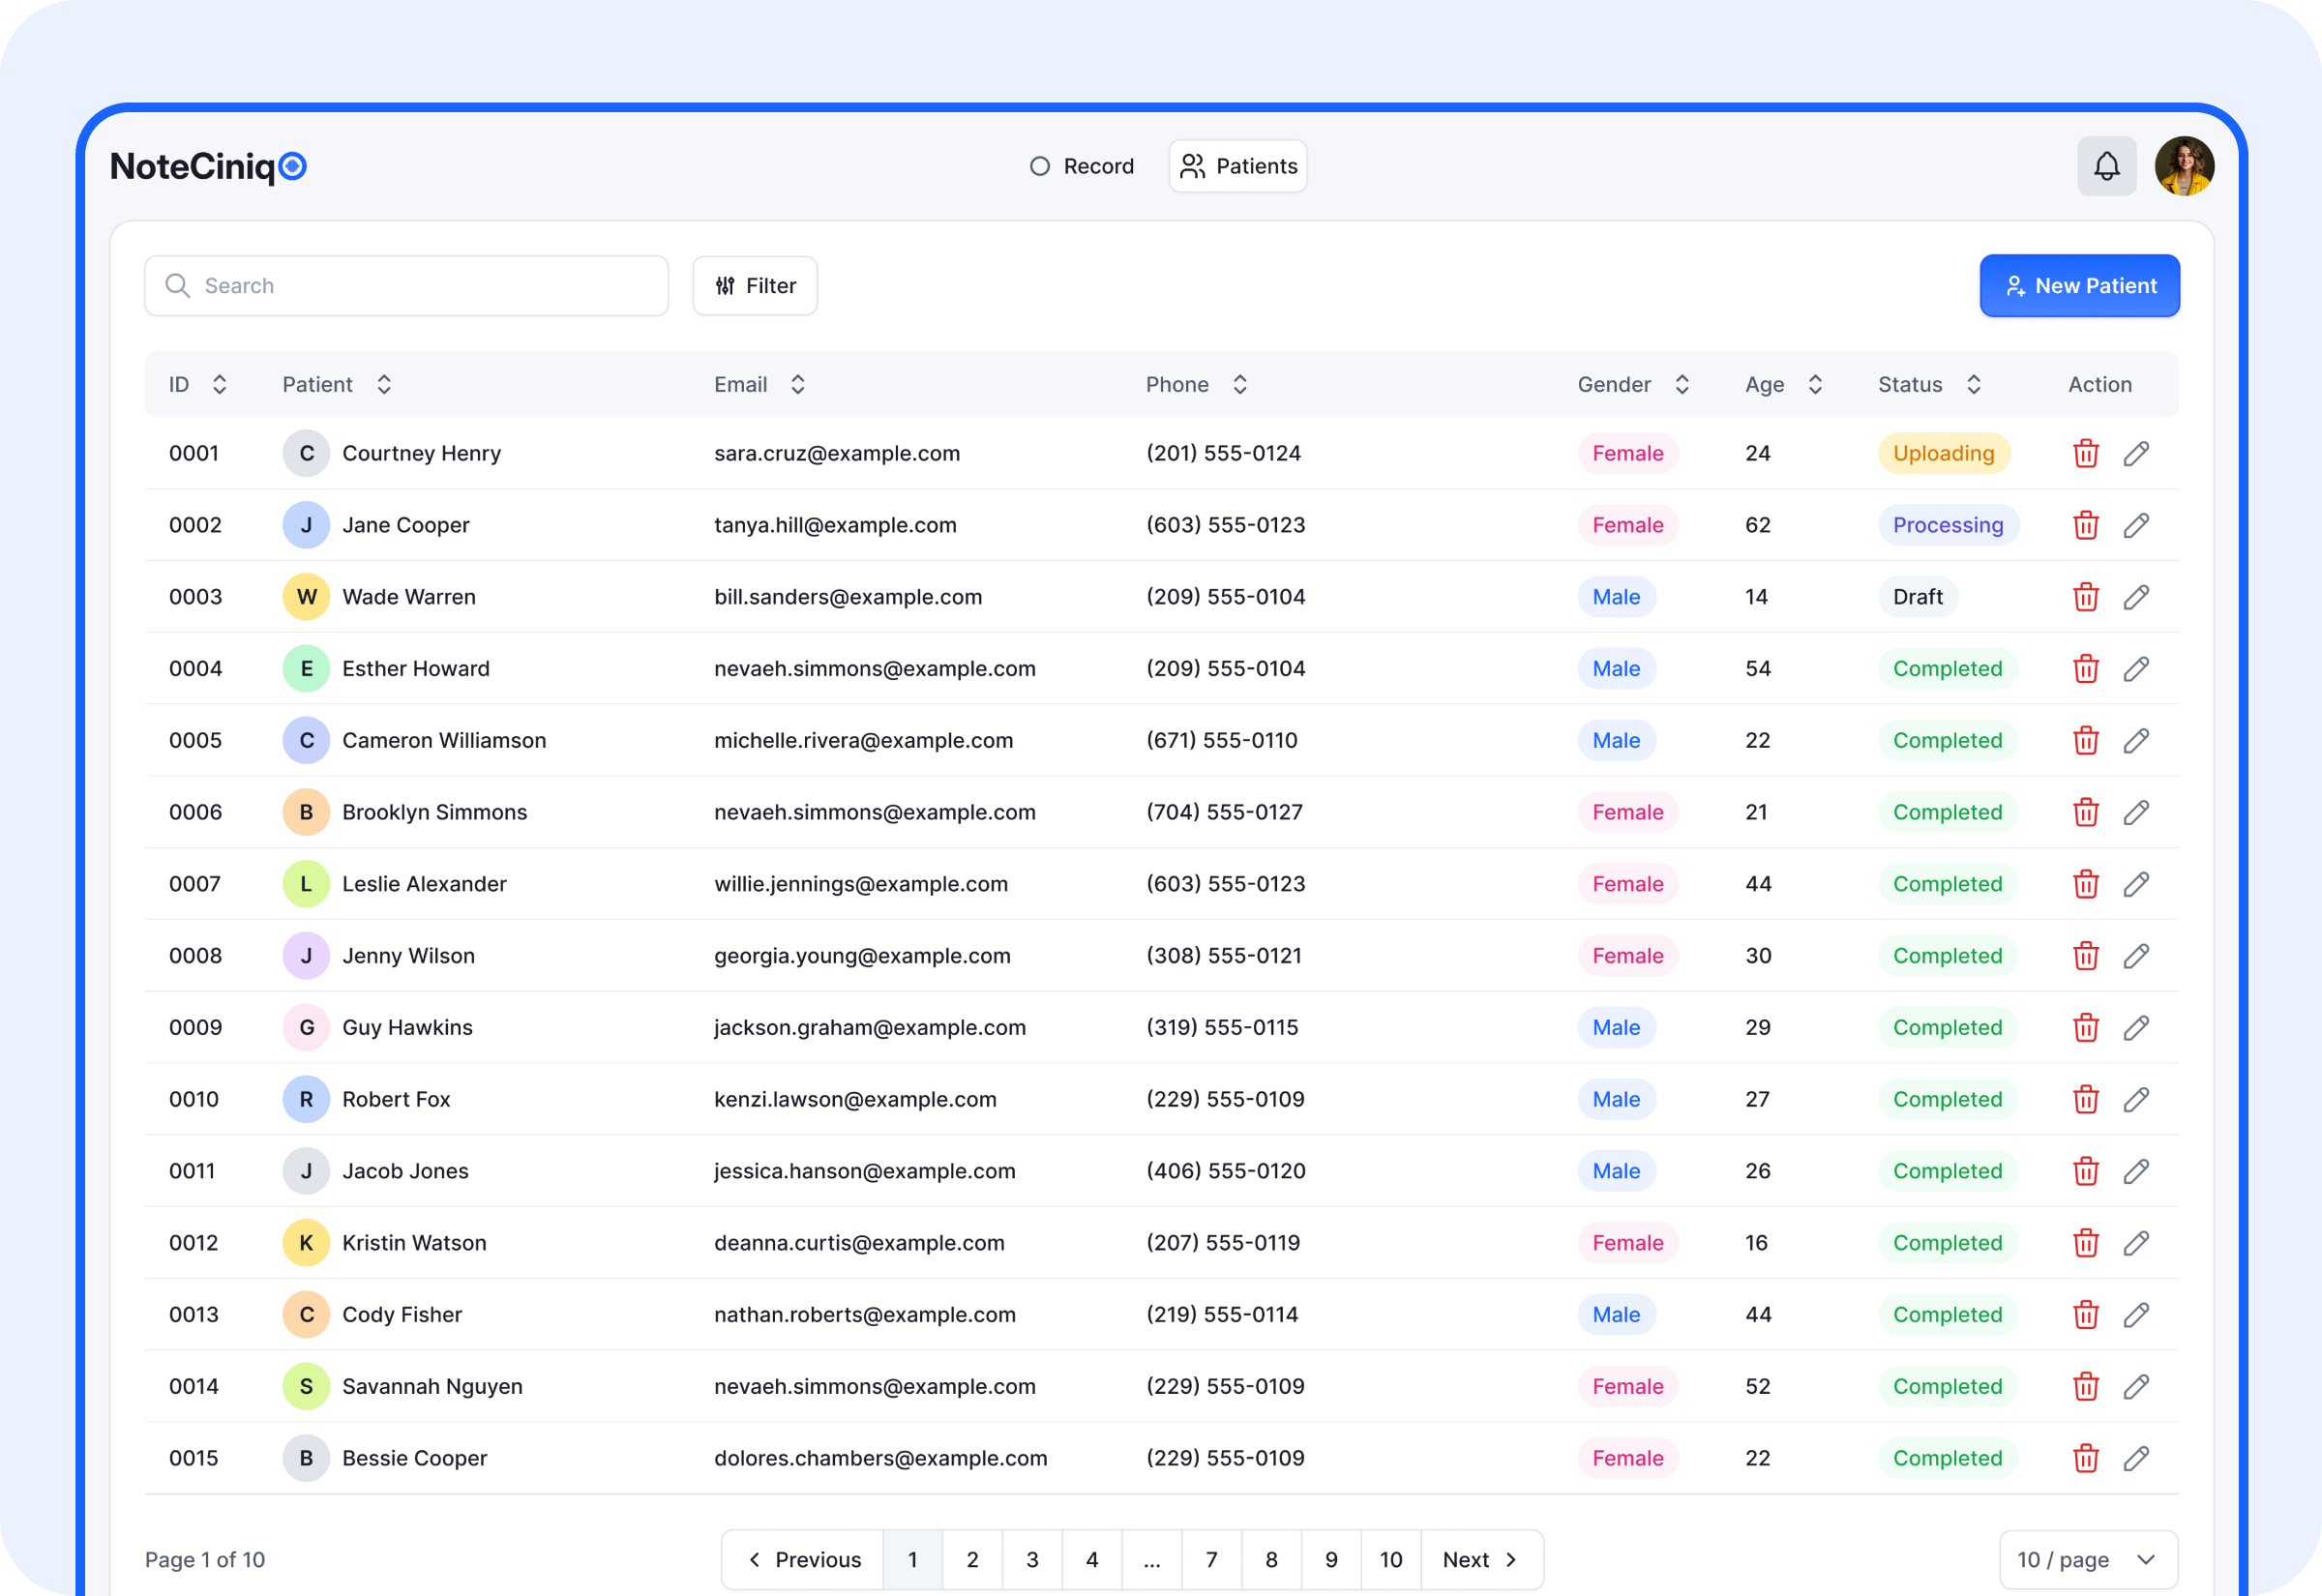Screen dimensions: 2322x1596
Task: Click the ID column sort chevrons
Action: pyautogui.click(x=219, y=384)
